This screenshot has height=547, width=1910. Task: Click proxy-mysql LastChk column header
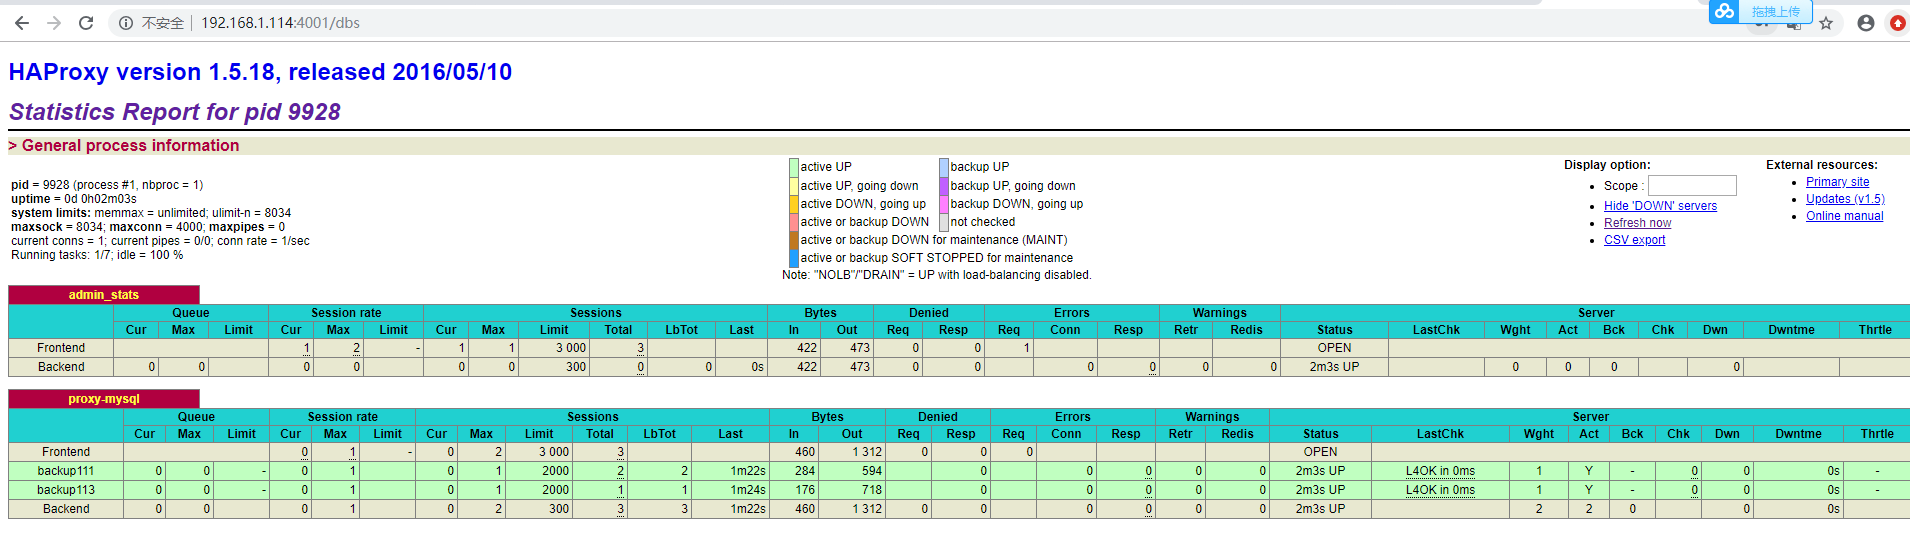click(x=1440, y=434)
